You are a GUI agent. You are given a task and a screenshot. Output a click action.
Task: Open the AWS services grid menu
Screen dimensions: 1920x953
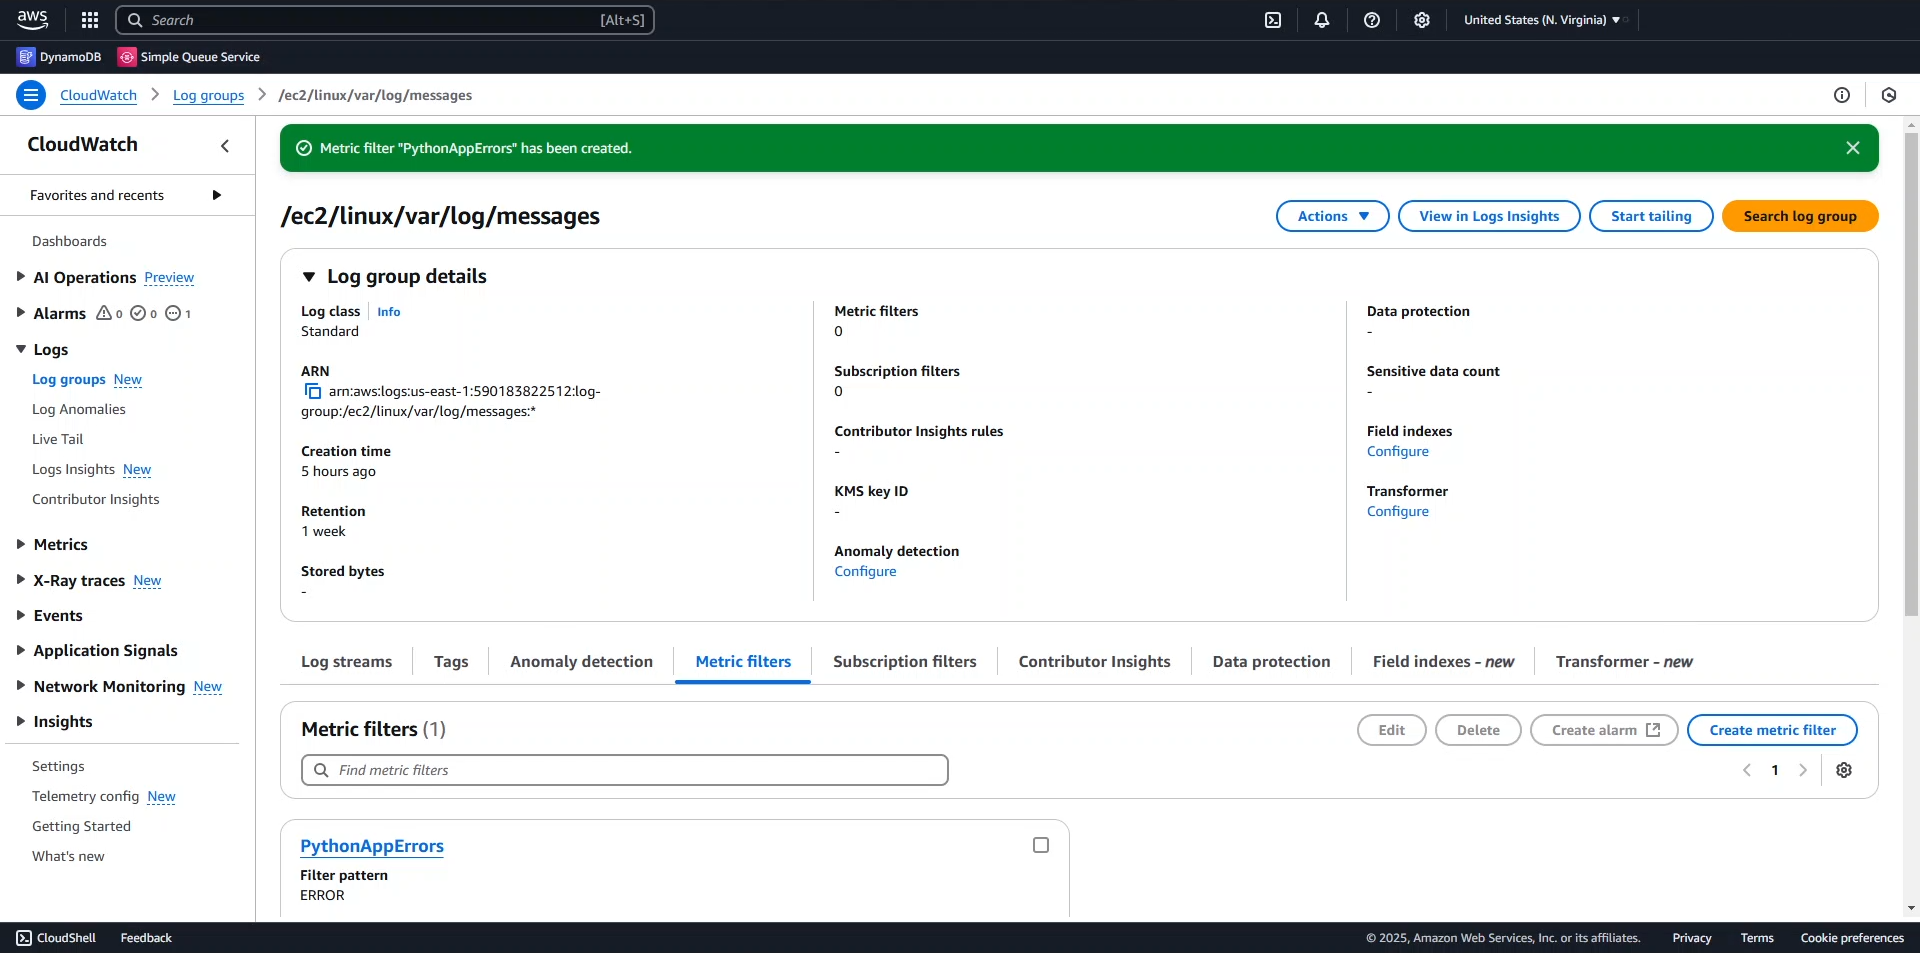89,19
